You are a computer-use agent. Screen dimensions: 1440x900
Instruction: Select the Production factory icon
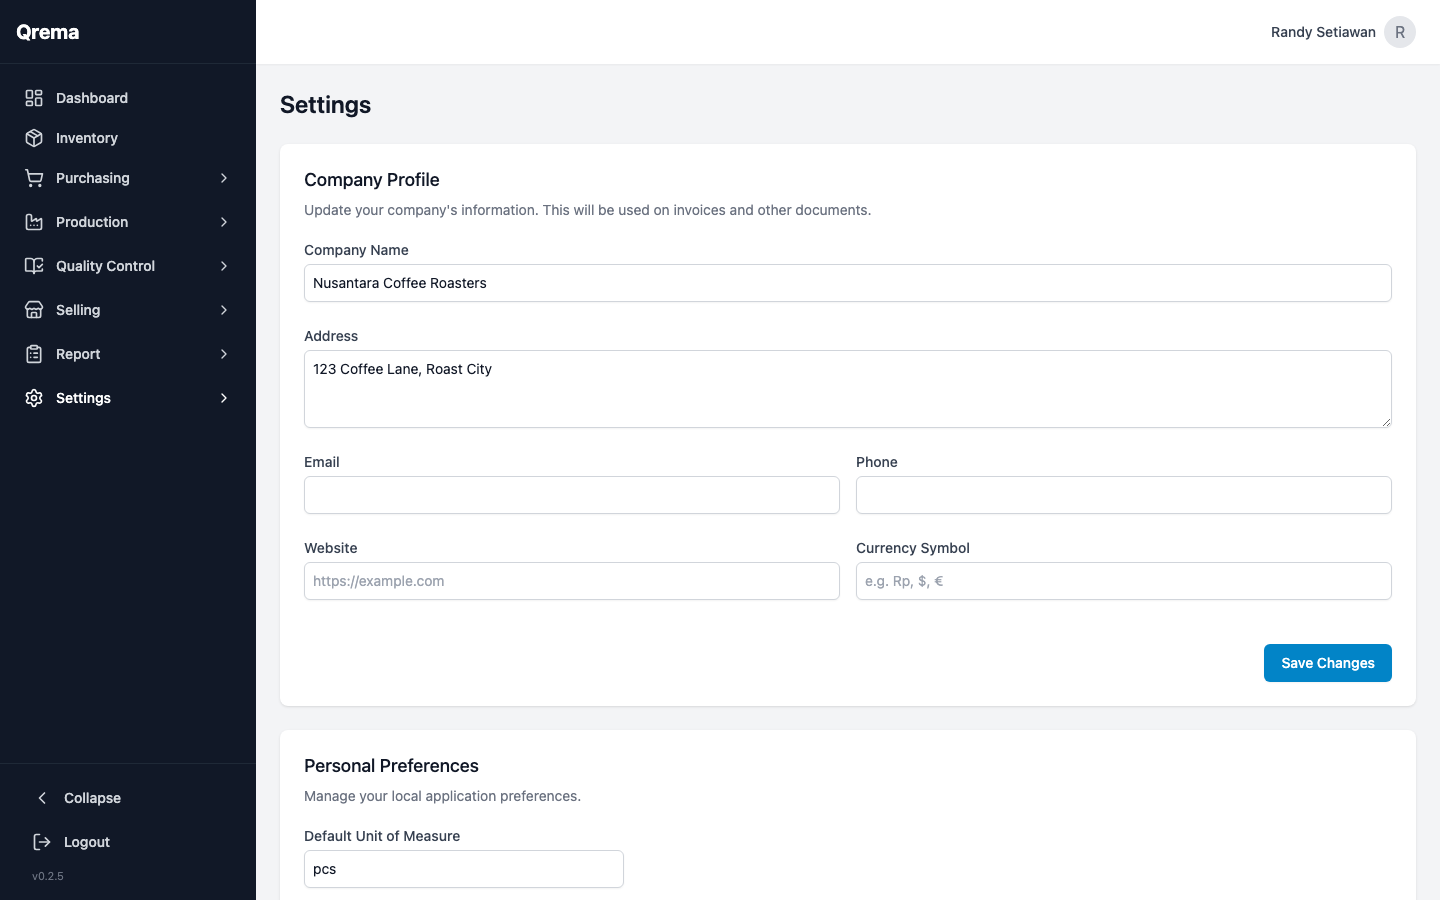coord(33,222)
